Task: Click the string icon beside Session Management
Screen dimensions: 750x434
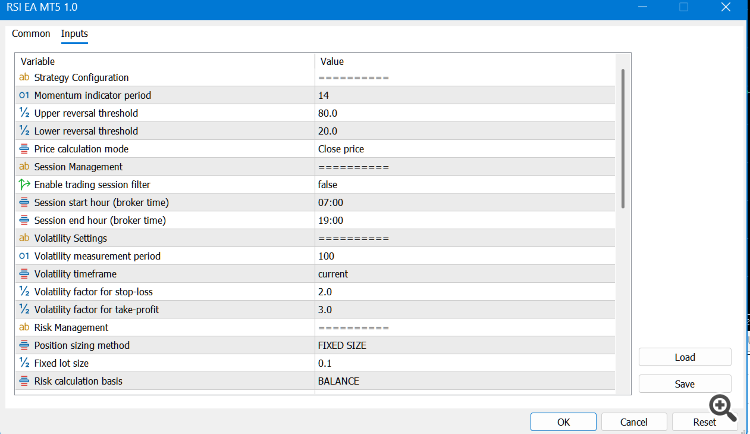Action: [24, 167]
